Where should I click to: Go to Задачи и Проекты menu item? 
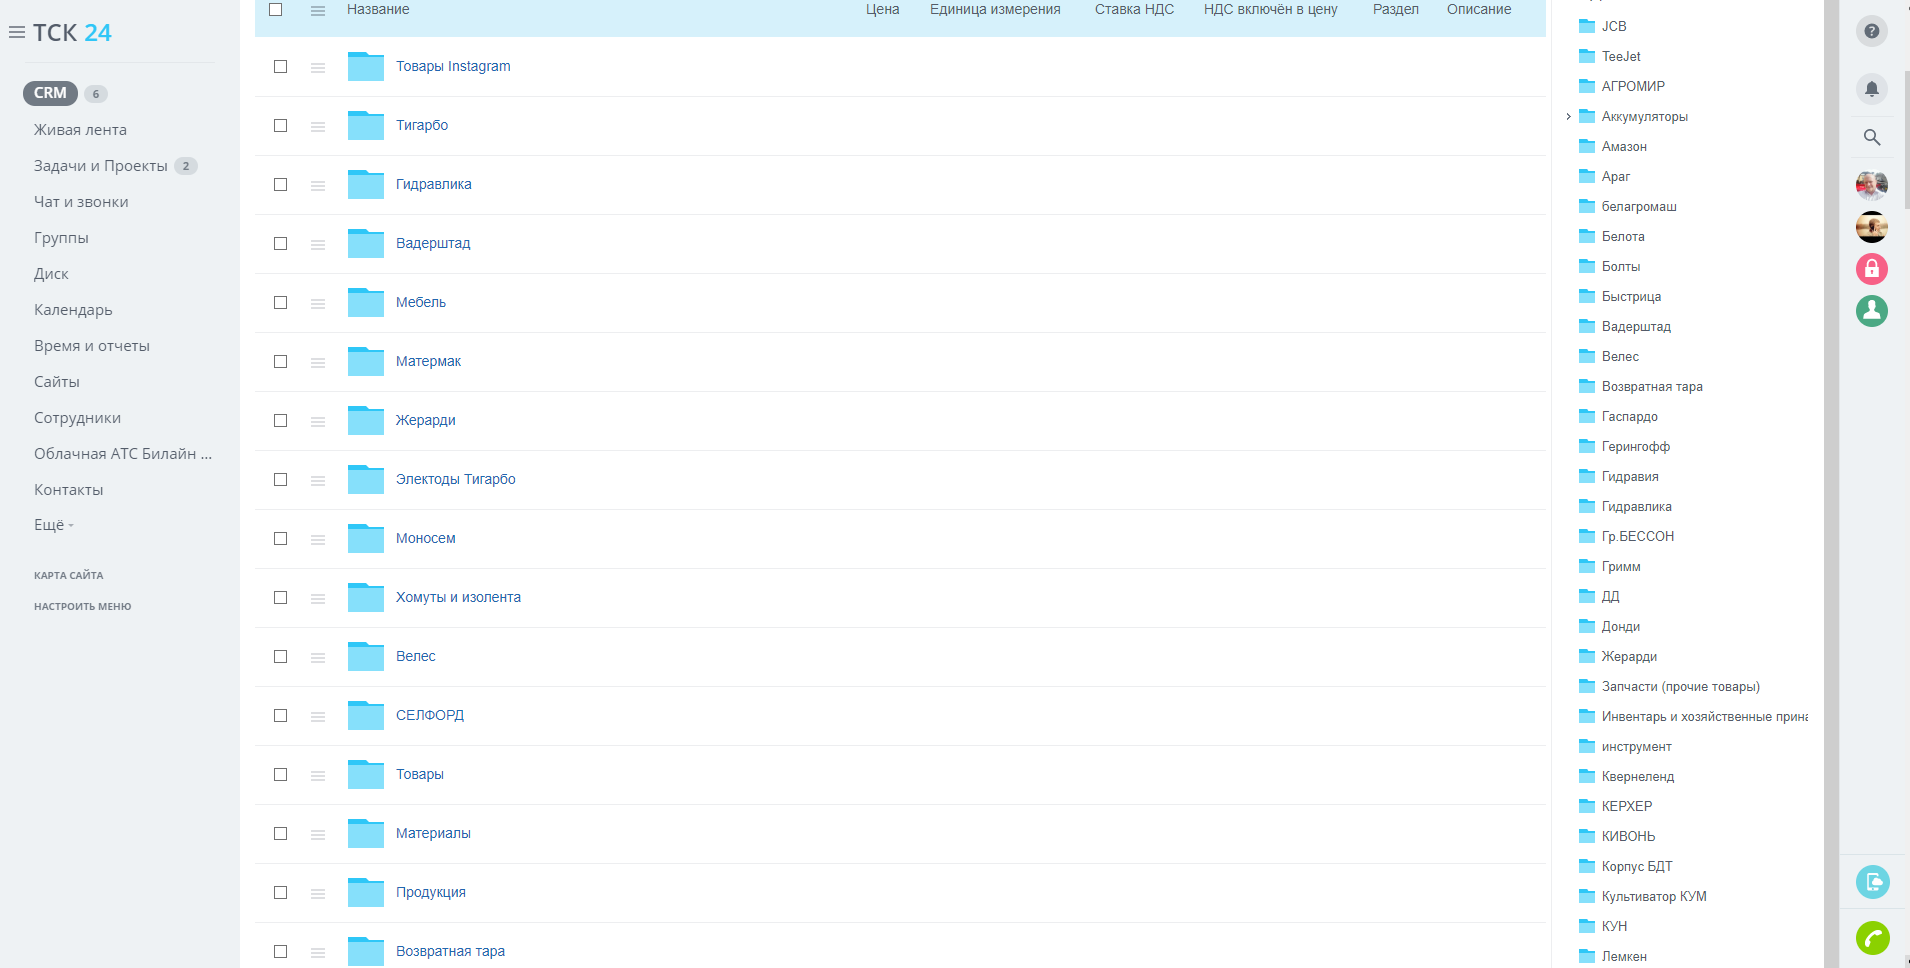point(100,166)
